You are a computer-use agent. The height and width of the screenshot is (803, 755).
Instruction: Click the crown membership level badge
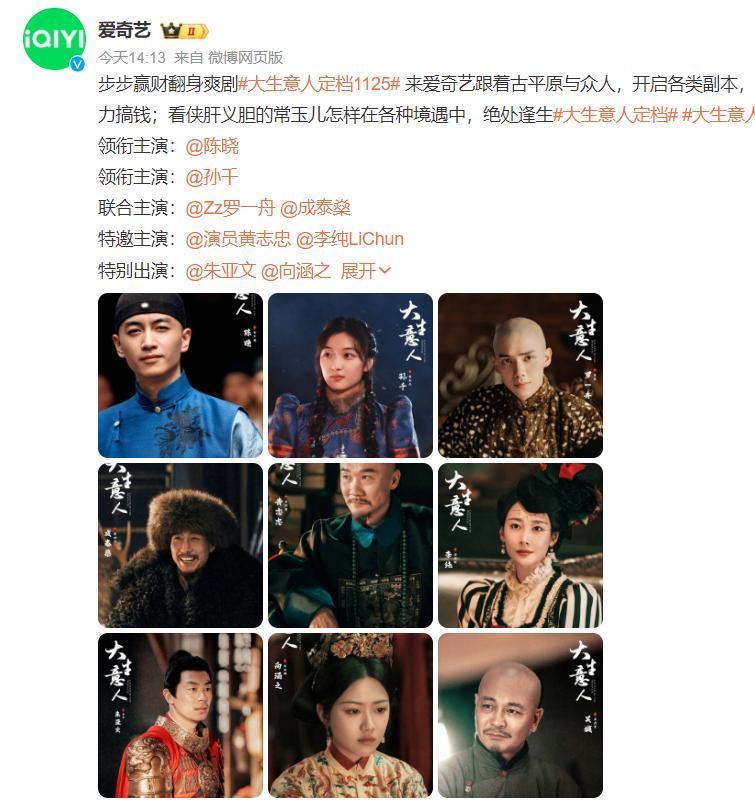(184, 31)
